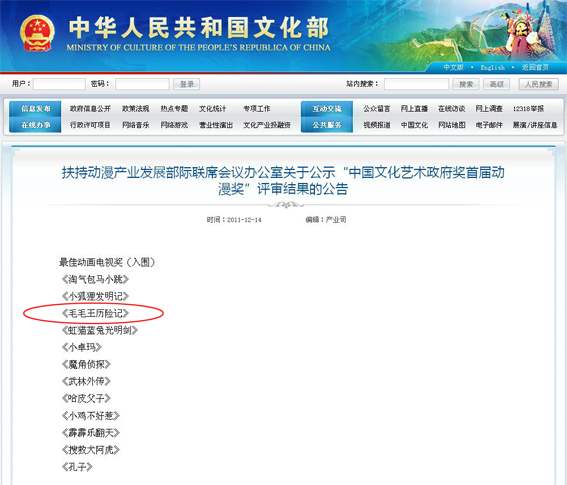Click the 登录 login button
Image resolution: width=567 pixels, height=485 pixels.
[x=187, y=84]
